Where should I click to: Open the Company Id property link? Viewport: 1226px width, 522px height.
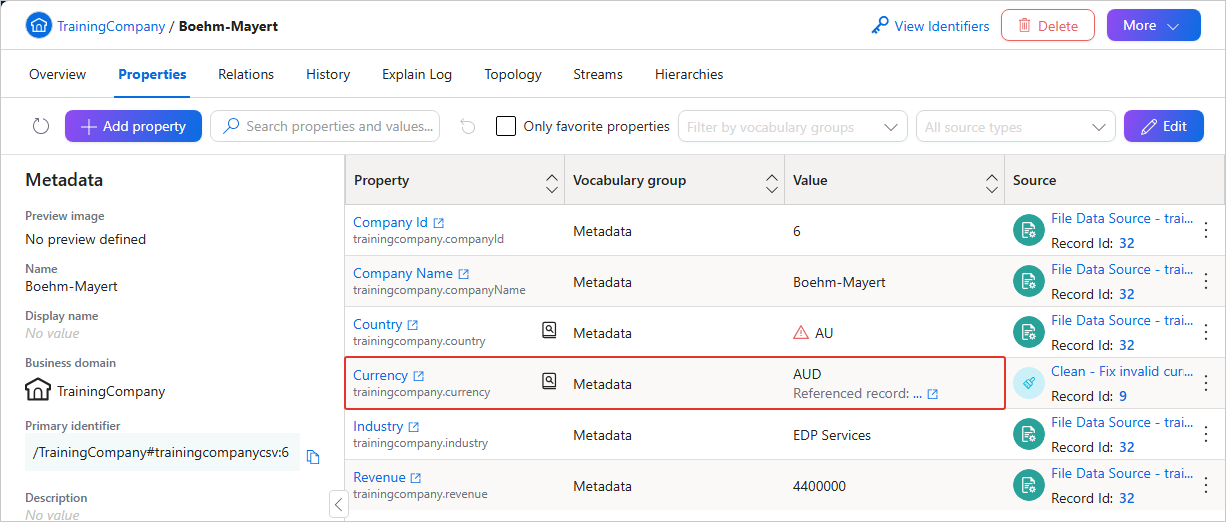pyautogui.click(x=390, y=222)
